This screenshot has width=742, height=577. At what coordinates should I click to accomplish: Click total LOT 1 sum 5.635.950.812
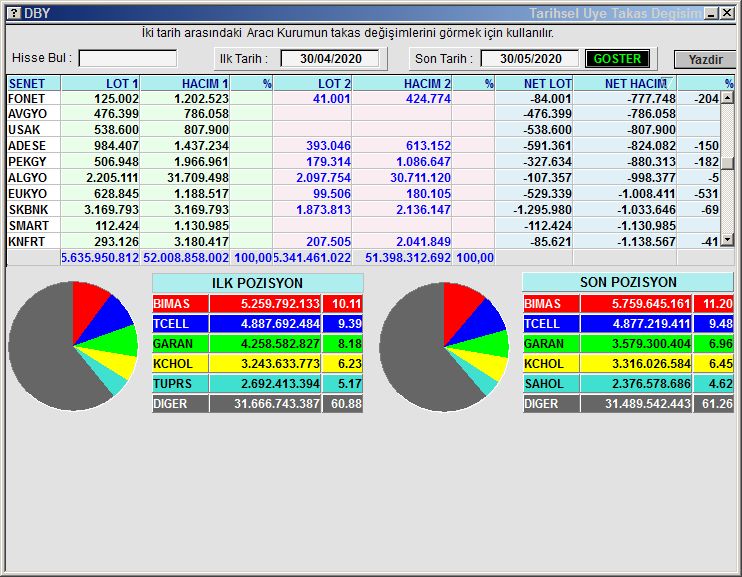[x=100, y=257]
